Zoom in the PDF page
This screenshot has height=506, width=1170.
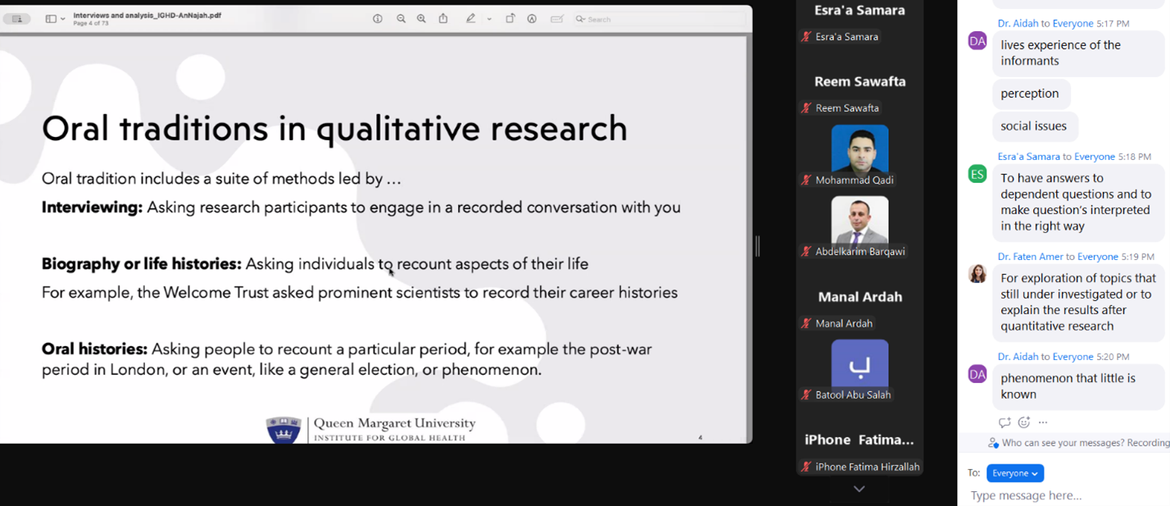[422, 19]
